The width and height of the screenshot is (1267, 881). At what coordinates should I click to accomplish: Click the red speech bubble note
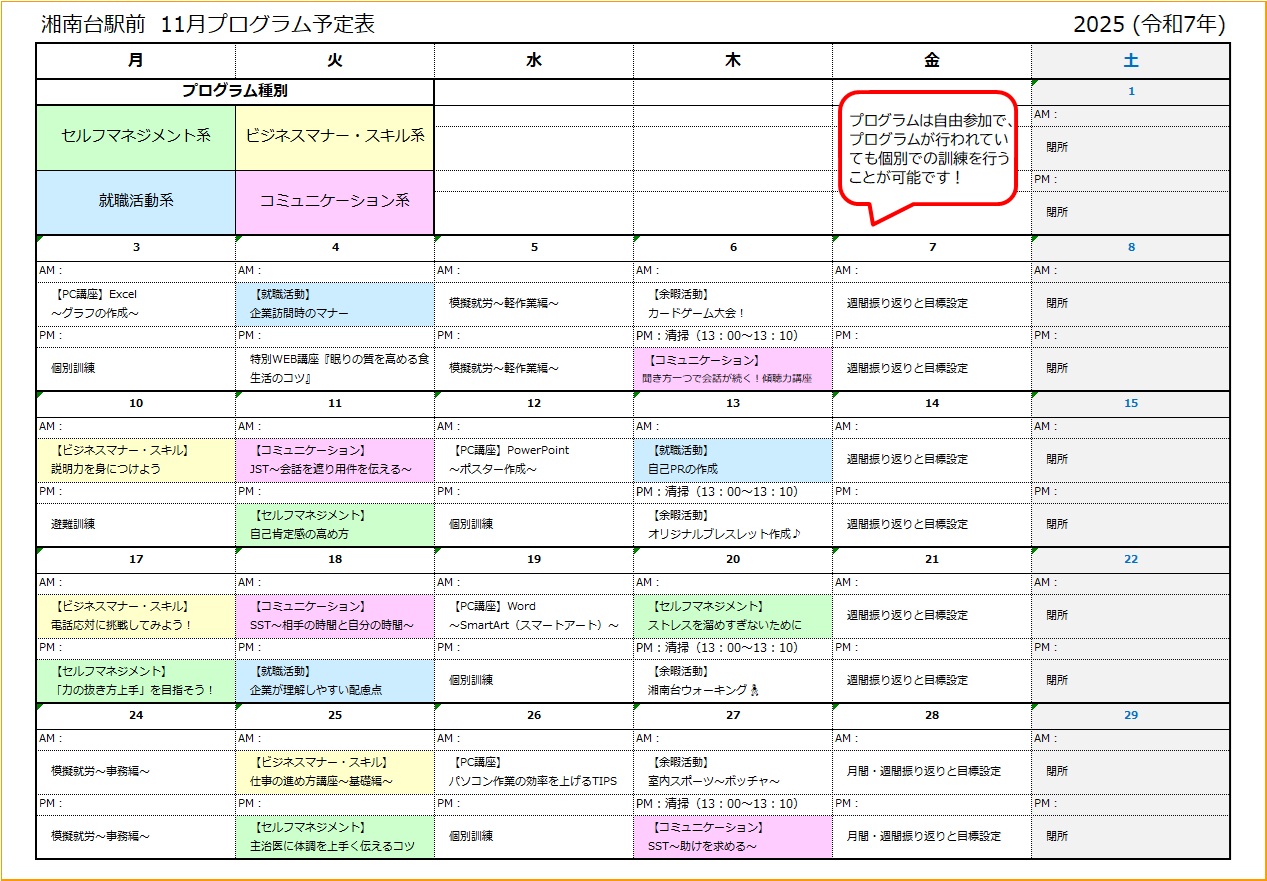click(x=929, y=149)
